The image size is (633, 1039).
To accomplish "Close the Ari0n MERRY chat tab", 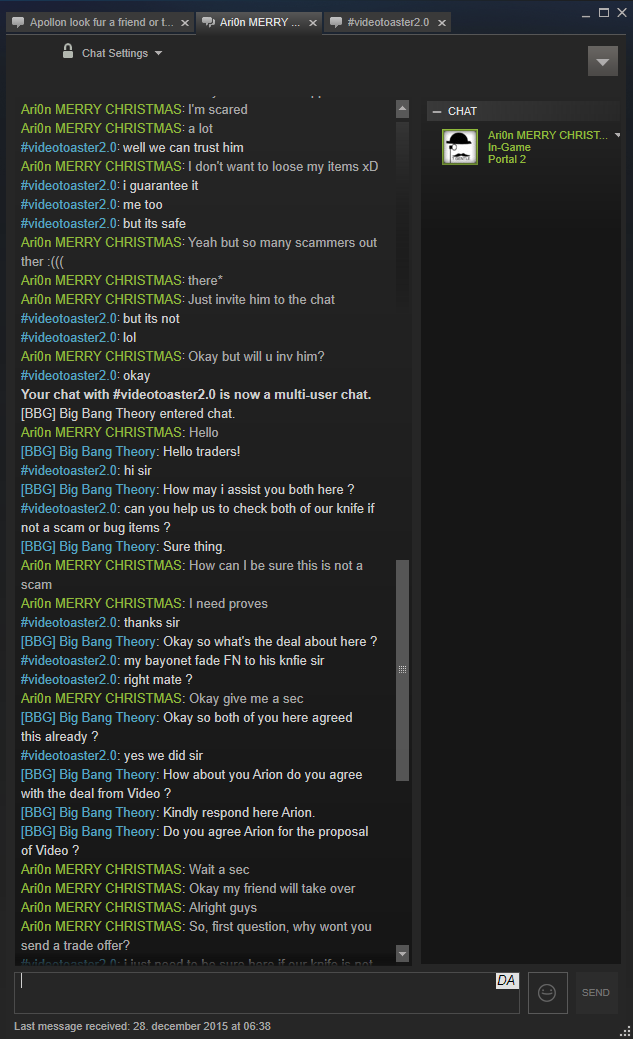I will (313, 23).
